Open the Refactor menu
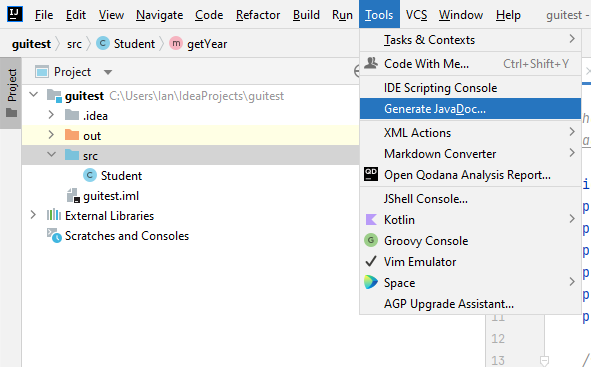Image resolution: width=591 pixels, height=367 pixels. coord(258,15)
